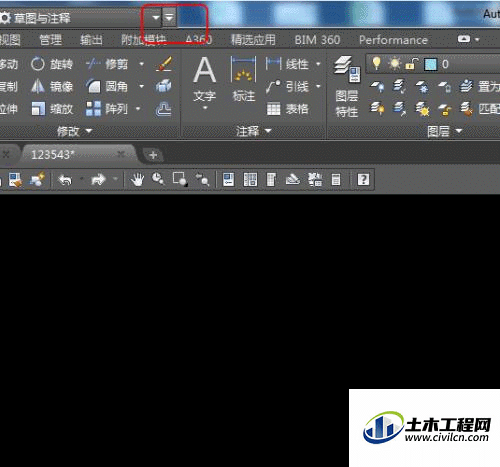The height and width of the screenshot is (467, 500).
Task: Click the layer Unlock open-padlock icon
Action: [x=445, y=109]
